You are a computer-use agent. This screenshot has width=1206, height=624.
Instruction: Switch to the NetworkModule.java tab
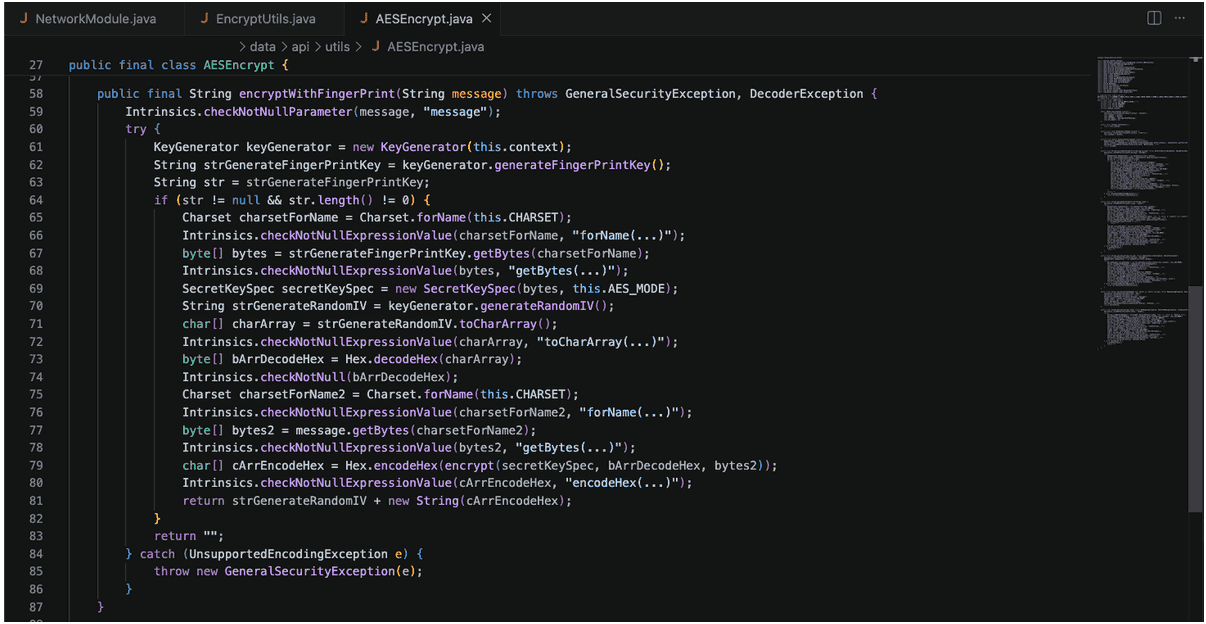pyautogui.click(x=86, y=19)
